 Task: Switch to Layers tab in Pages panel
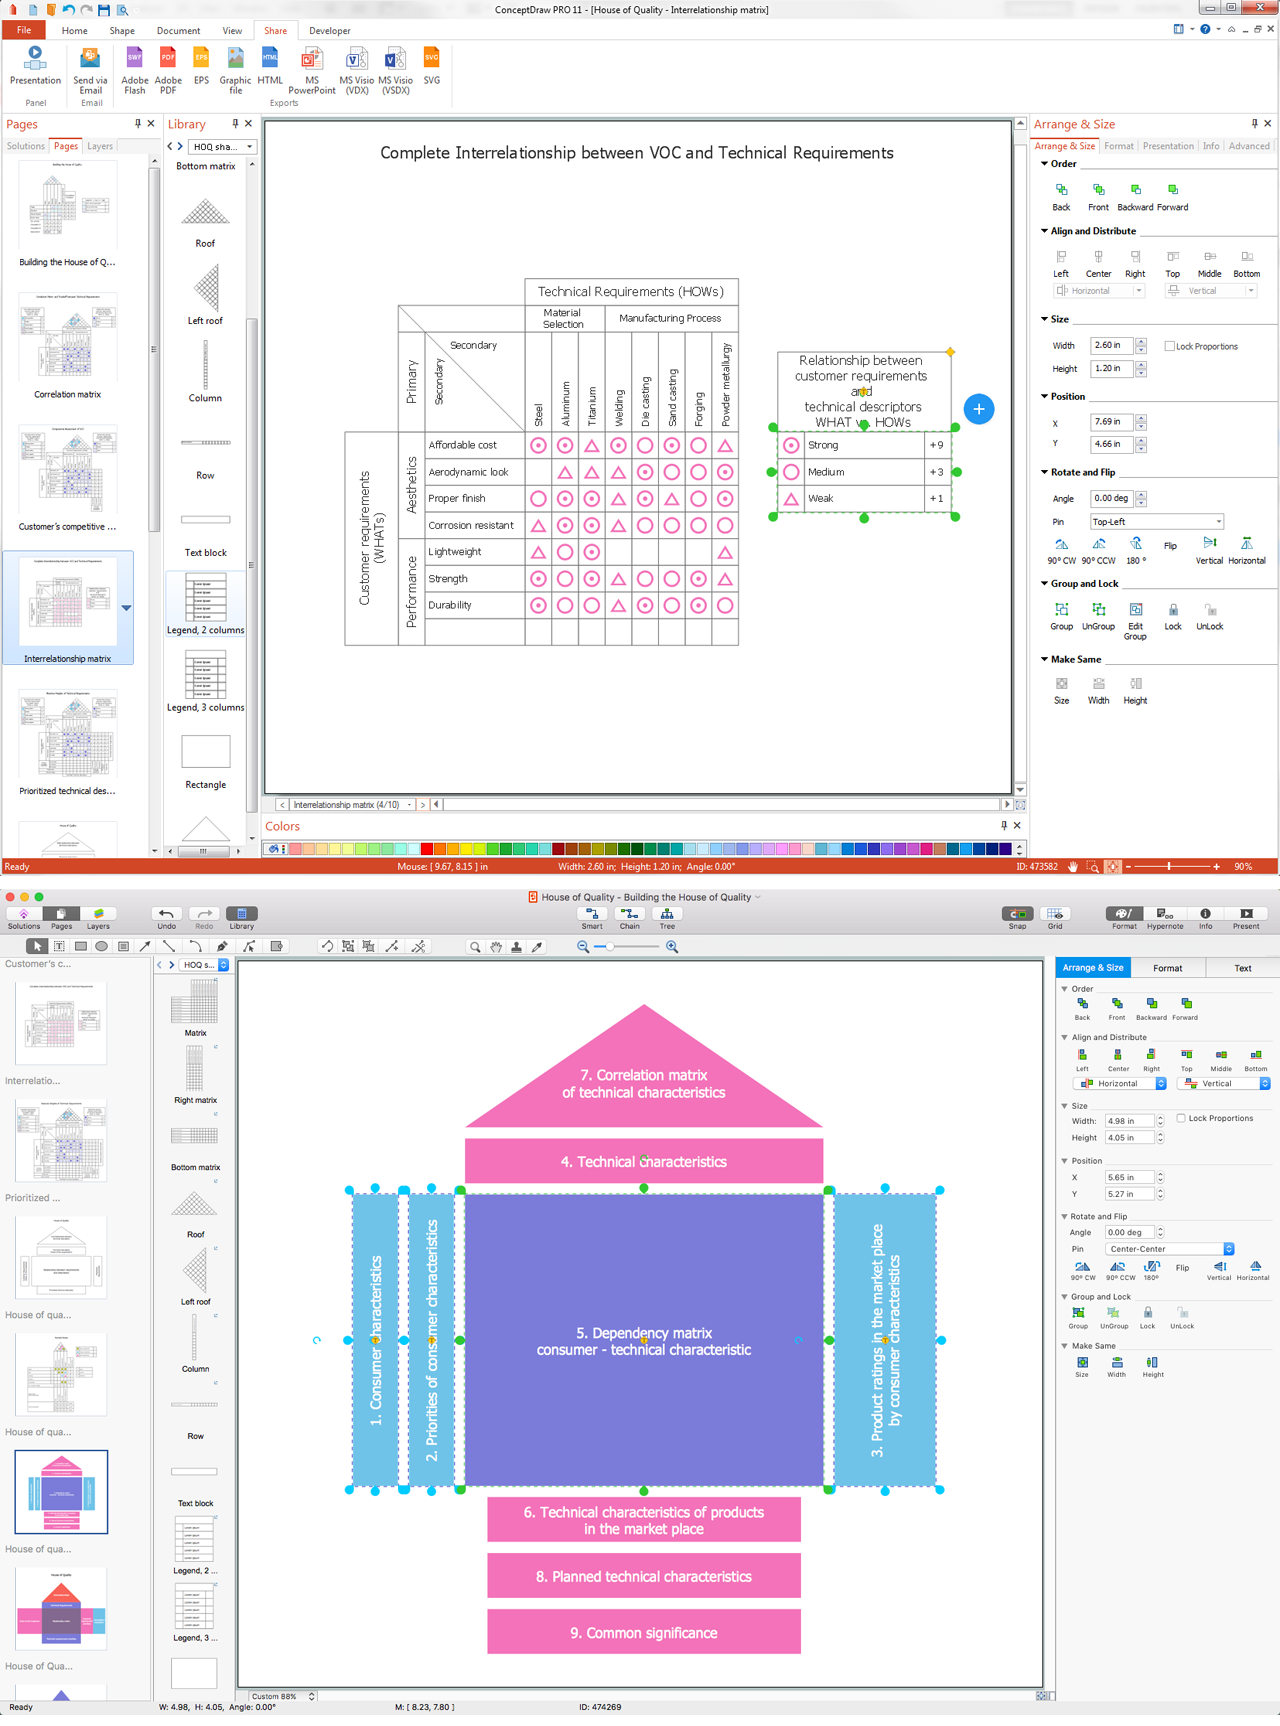100,146
